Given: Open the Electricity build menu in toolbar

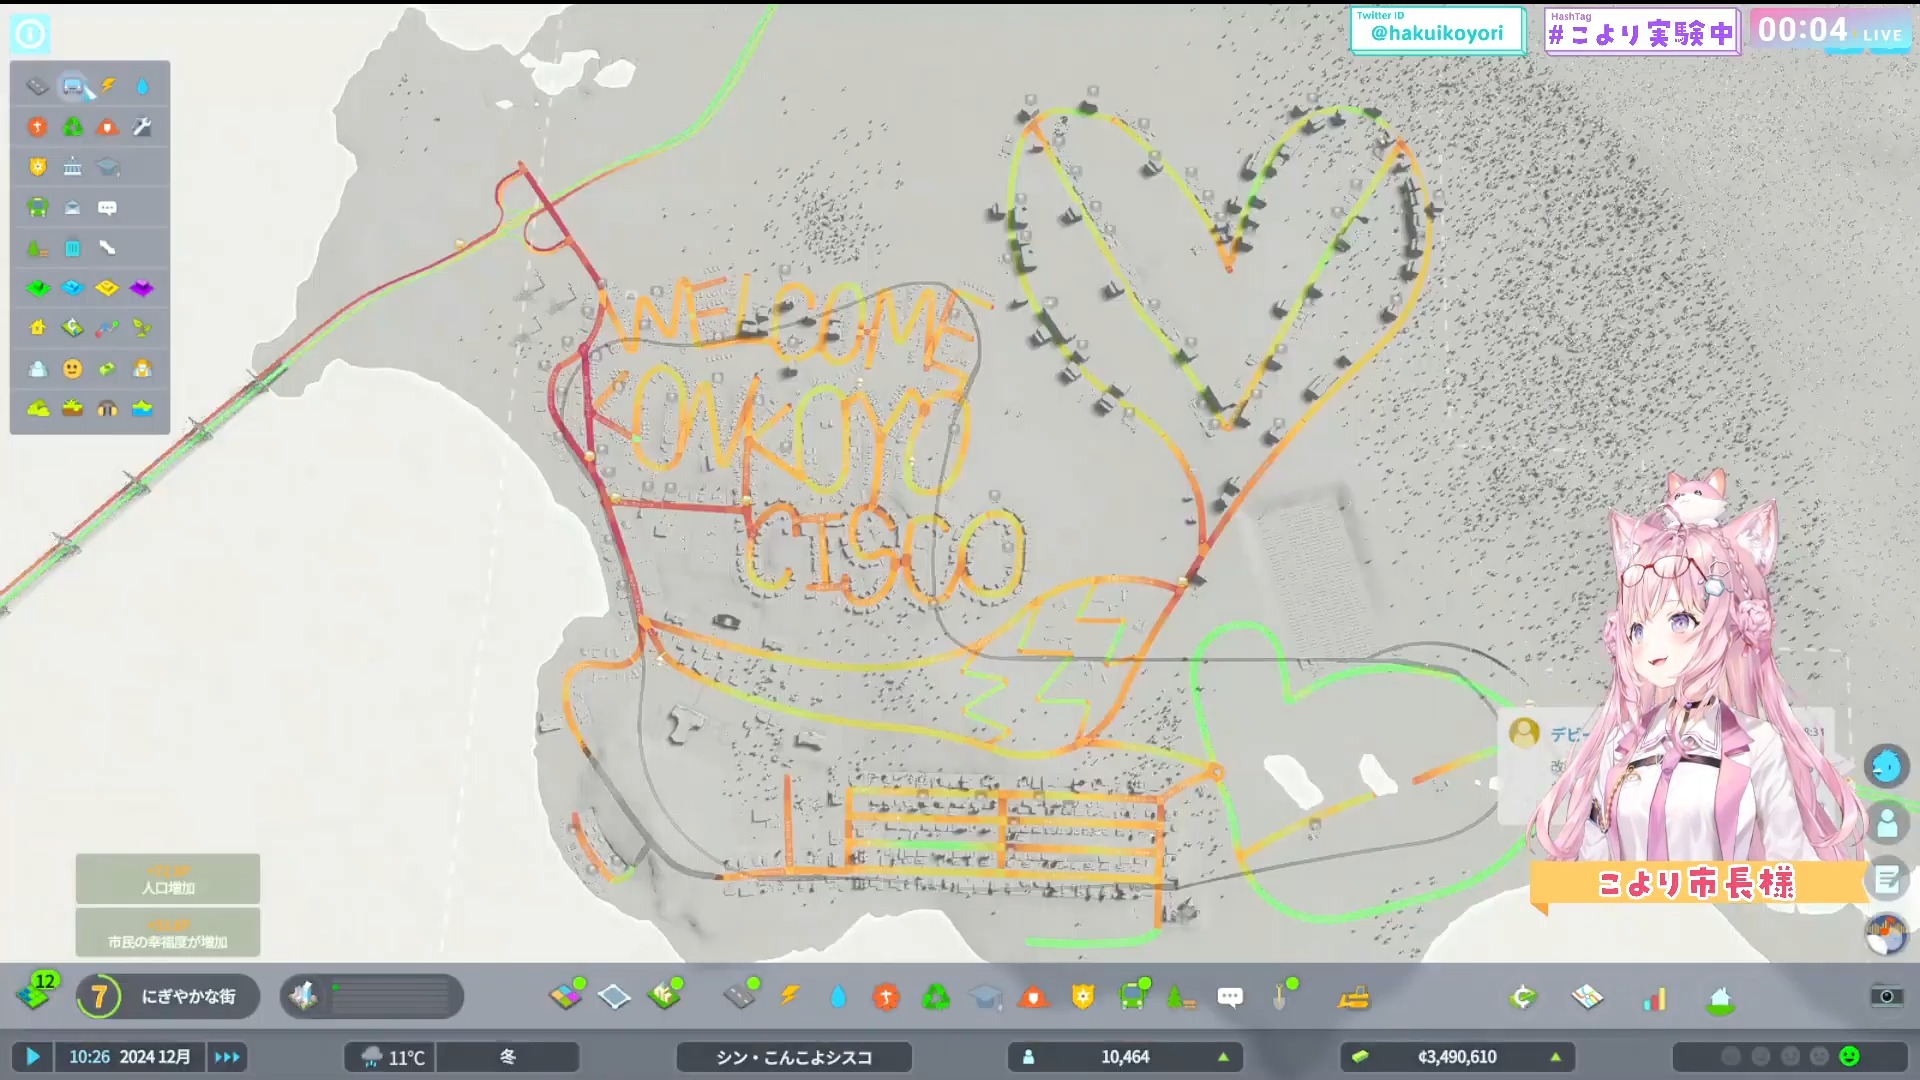Looking at the screenshot, I should tap(790, 997).
